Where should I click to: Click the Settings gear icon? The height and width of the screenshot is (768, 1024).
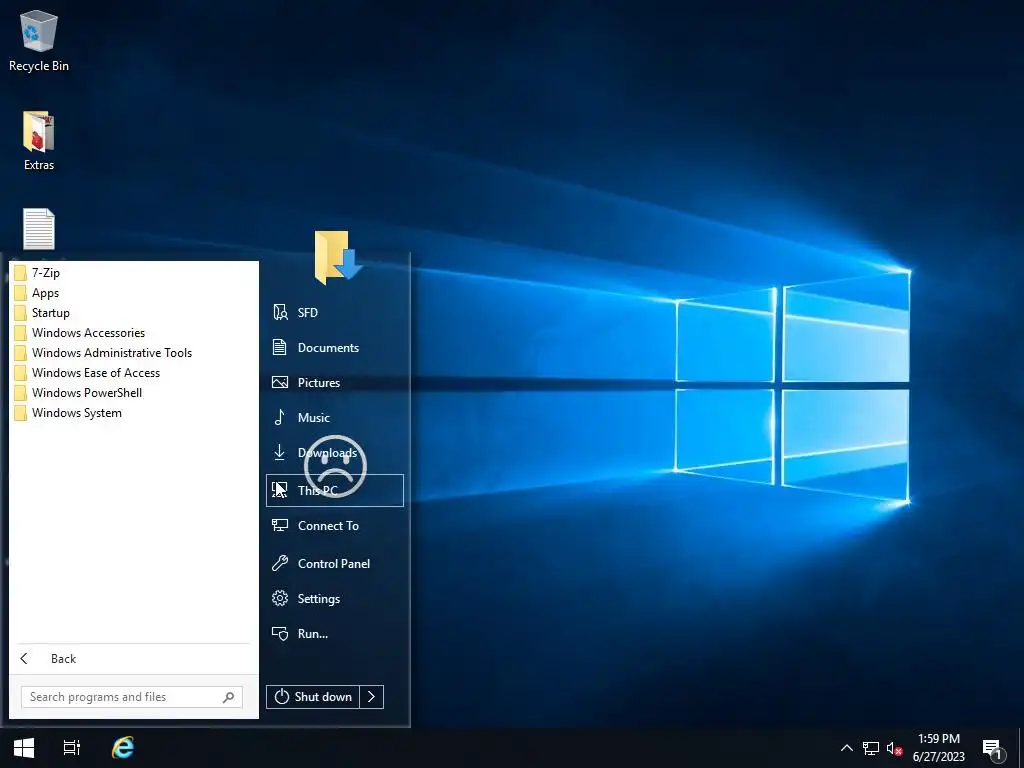tap(280, 598)
